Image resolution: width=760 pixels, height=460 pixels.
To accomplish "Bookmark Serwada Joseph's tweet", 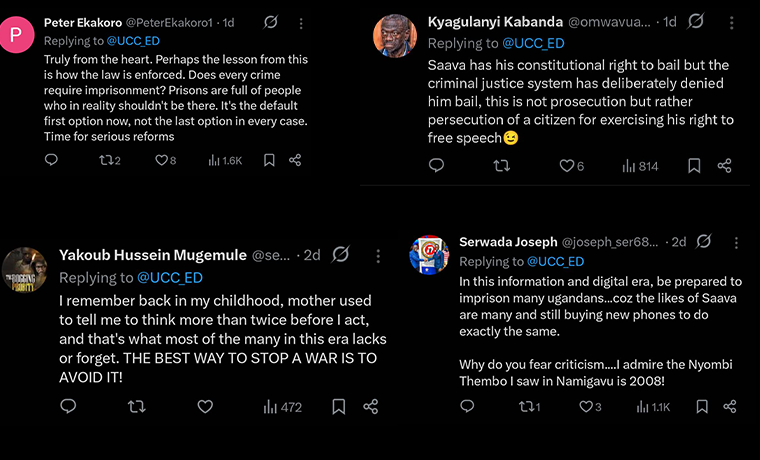I will (x=703, y=407).
